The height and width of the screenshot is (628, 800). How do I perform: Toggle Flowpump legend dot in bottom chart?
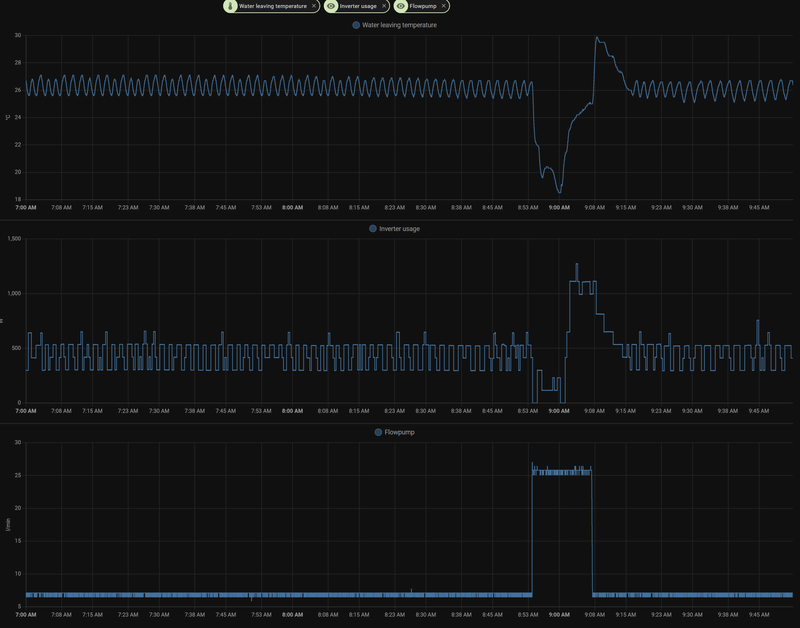click(378, 432)
